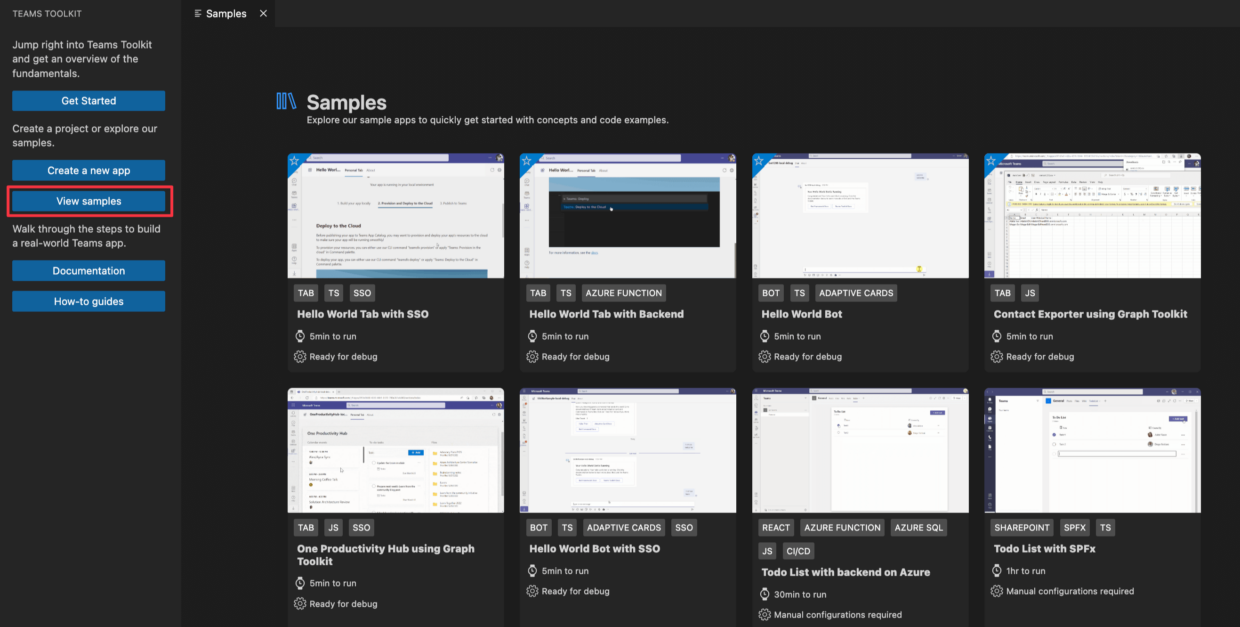Click the gear icon beside Ready for debug on Hello World Bot with SSO
This screenshot has width=1240, height=627.
coord(530,591)
